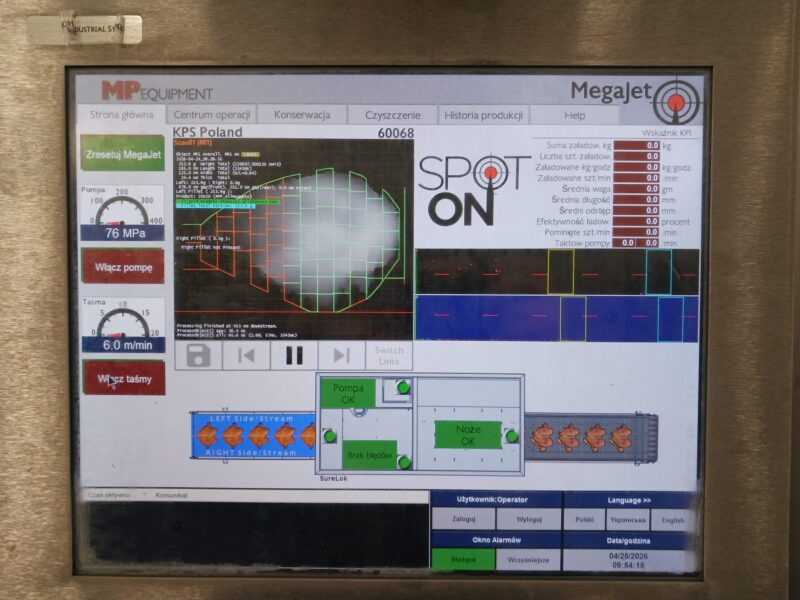Click the KPS Poland label
800x600 pixels.
(208, 132)
